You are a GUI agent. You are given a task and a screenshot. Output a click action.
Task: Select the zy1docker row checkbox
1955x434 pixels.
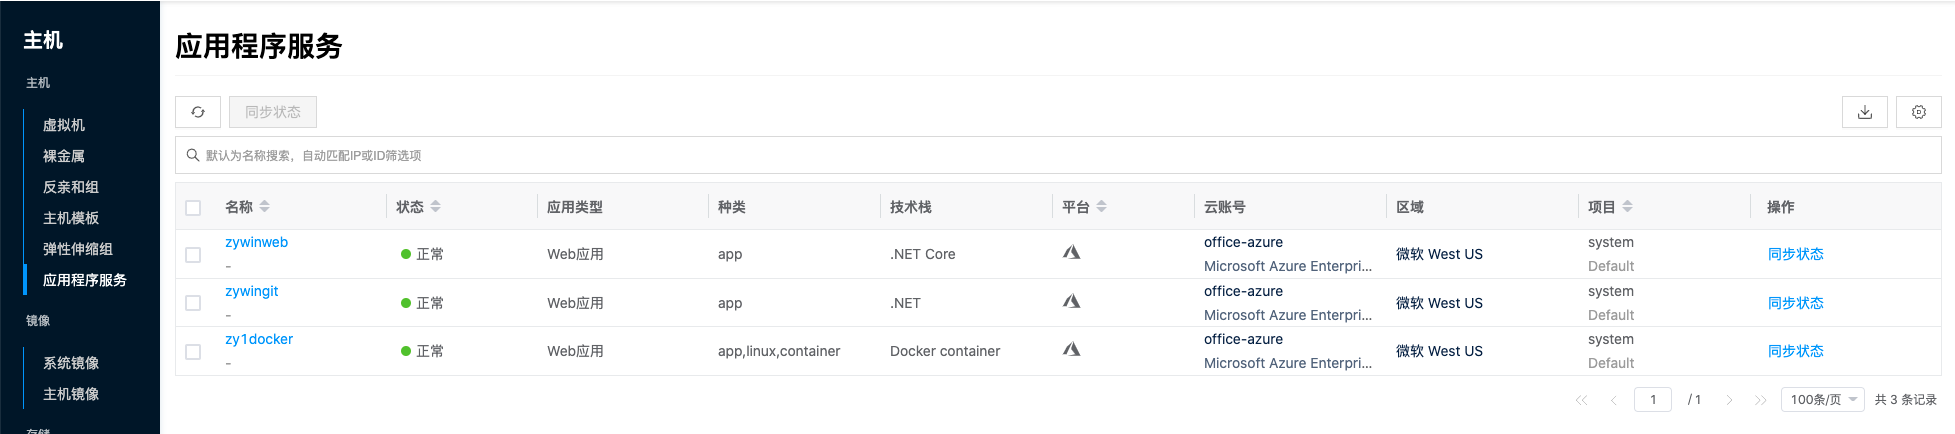[x=193, y=352]
